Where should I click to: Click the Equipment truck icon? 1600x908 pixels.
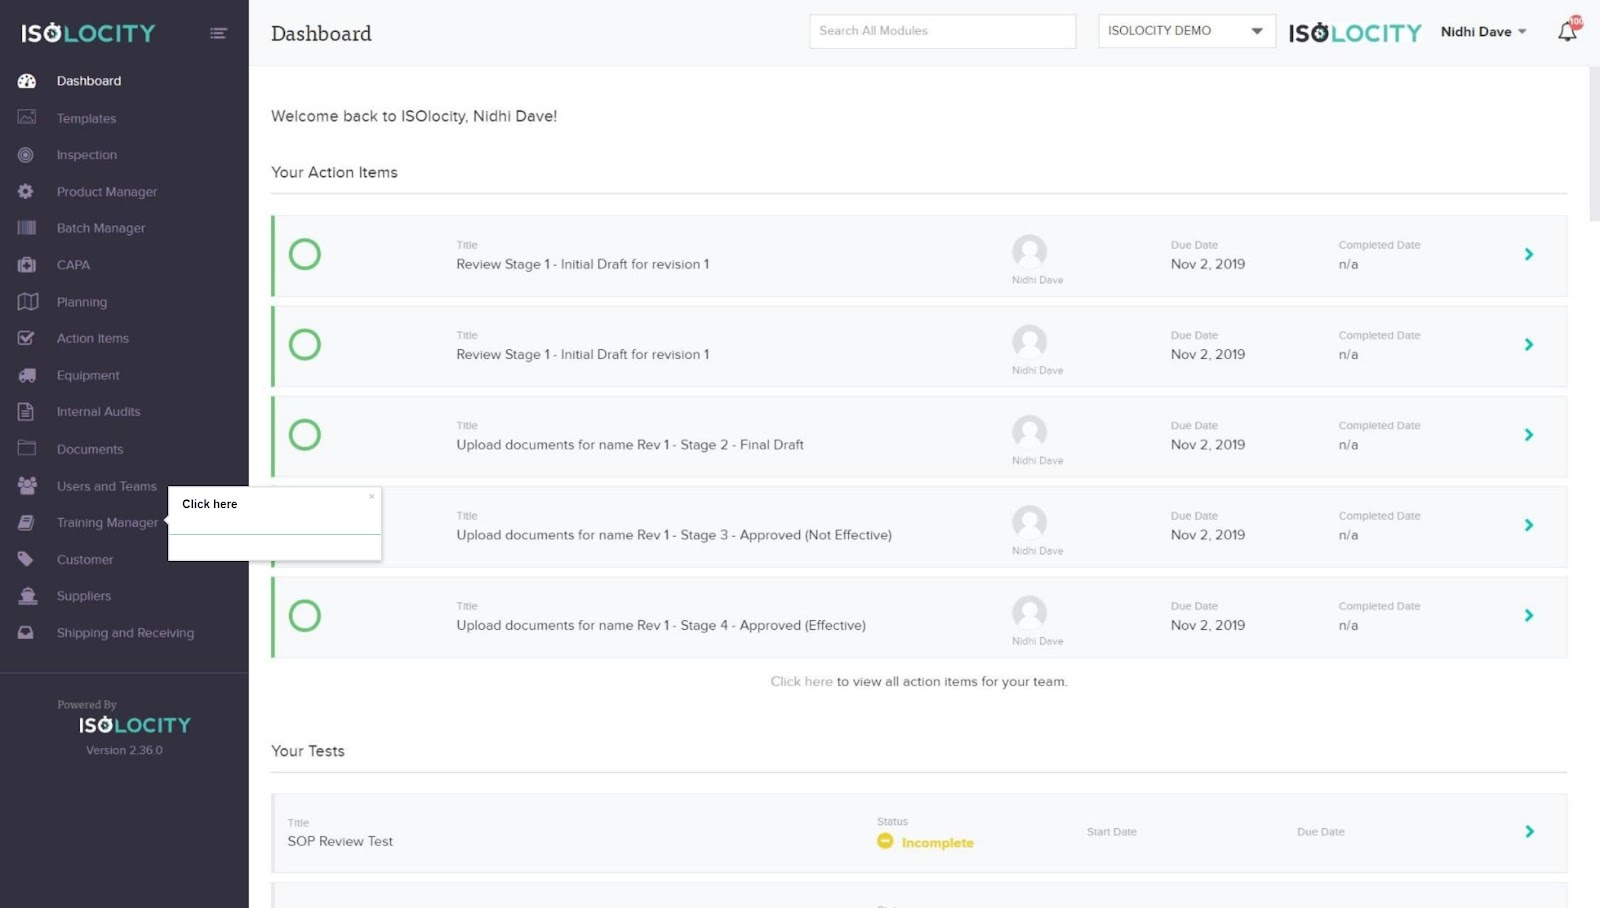27,375
